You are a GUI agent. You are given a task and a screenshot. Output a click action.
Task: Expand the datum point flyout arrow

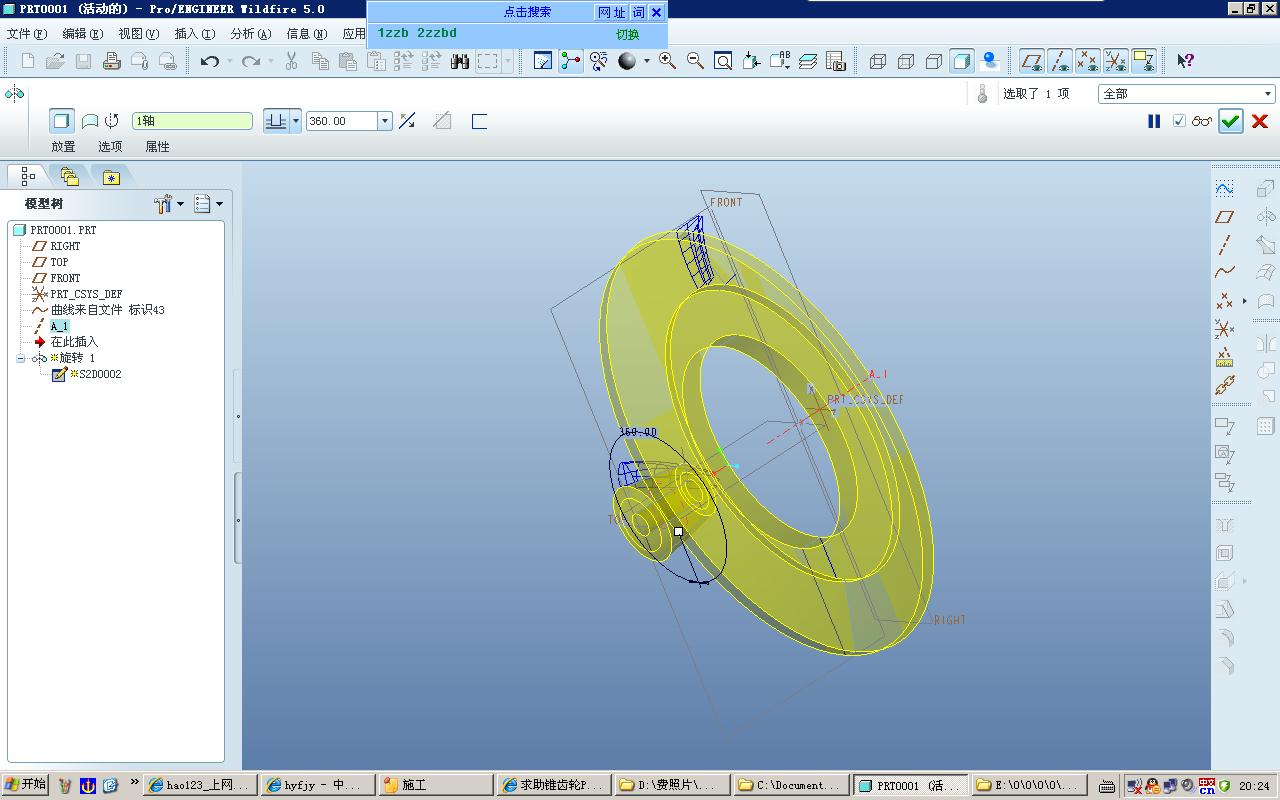(x=1245, y=300)
